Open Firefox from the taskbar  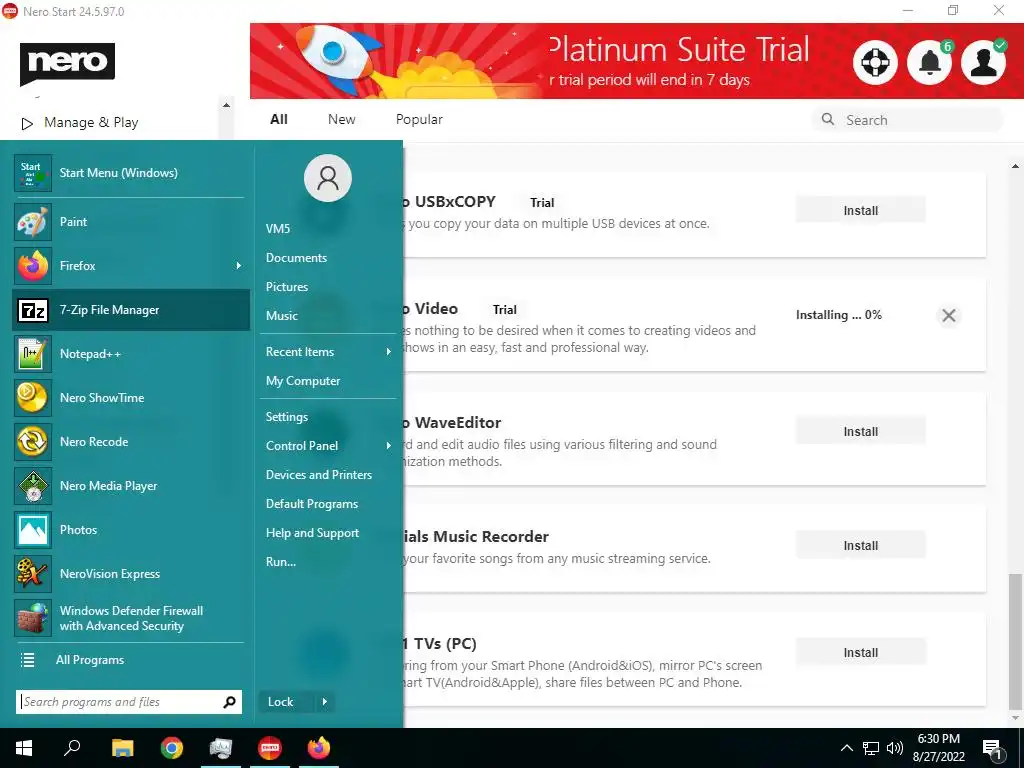point(319,748)
